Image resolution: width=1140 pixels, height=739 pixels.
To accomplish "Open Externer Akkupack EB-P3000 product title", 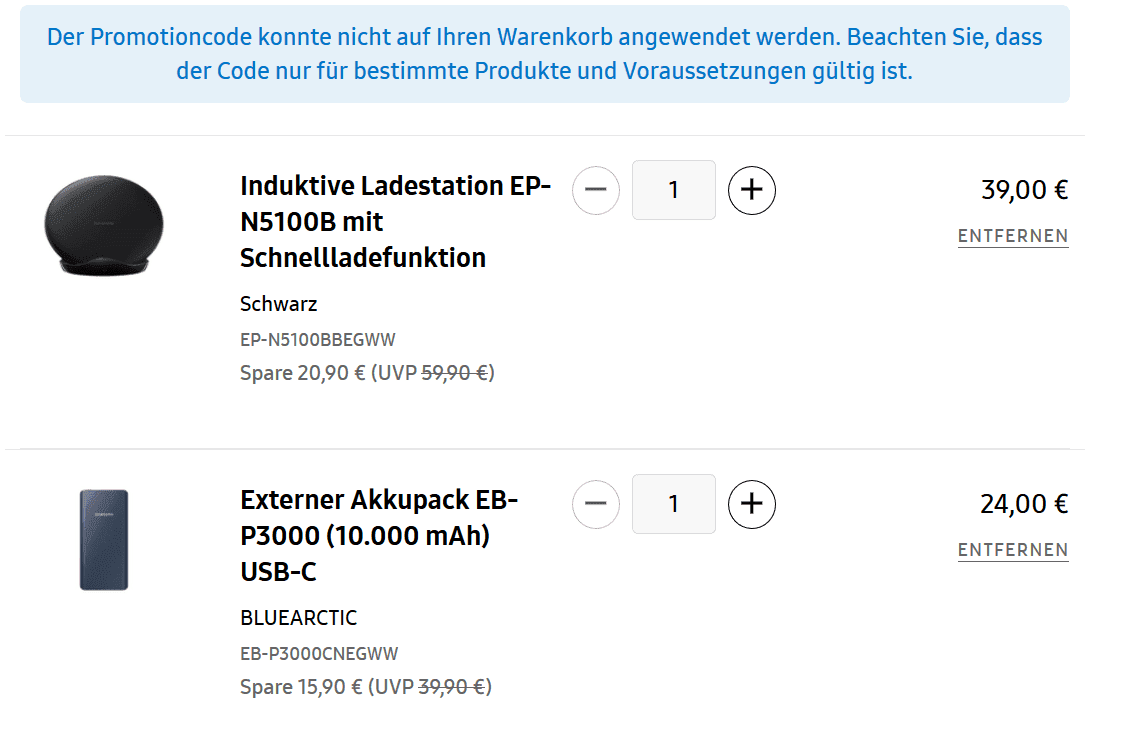I will click(x=379, y=536).
